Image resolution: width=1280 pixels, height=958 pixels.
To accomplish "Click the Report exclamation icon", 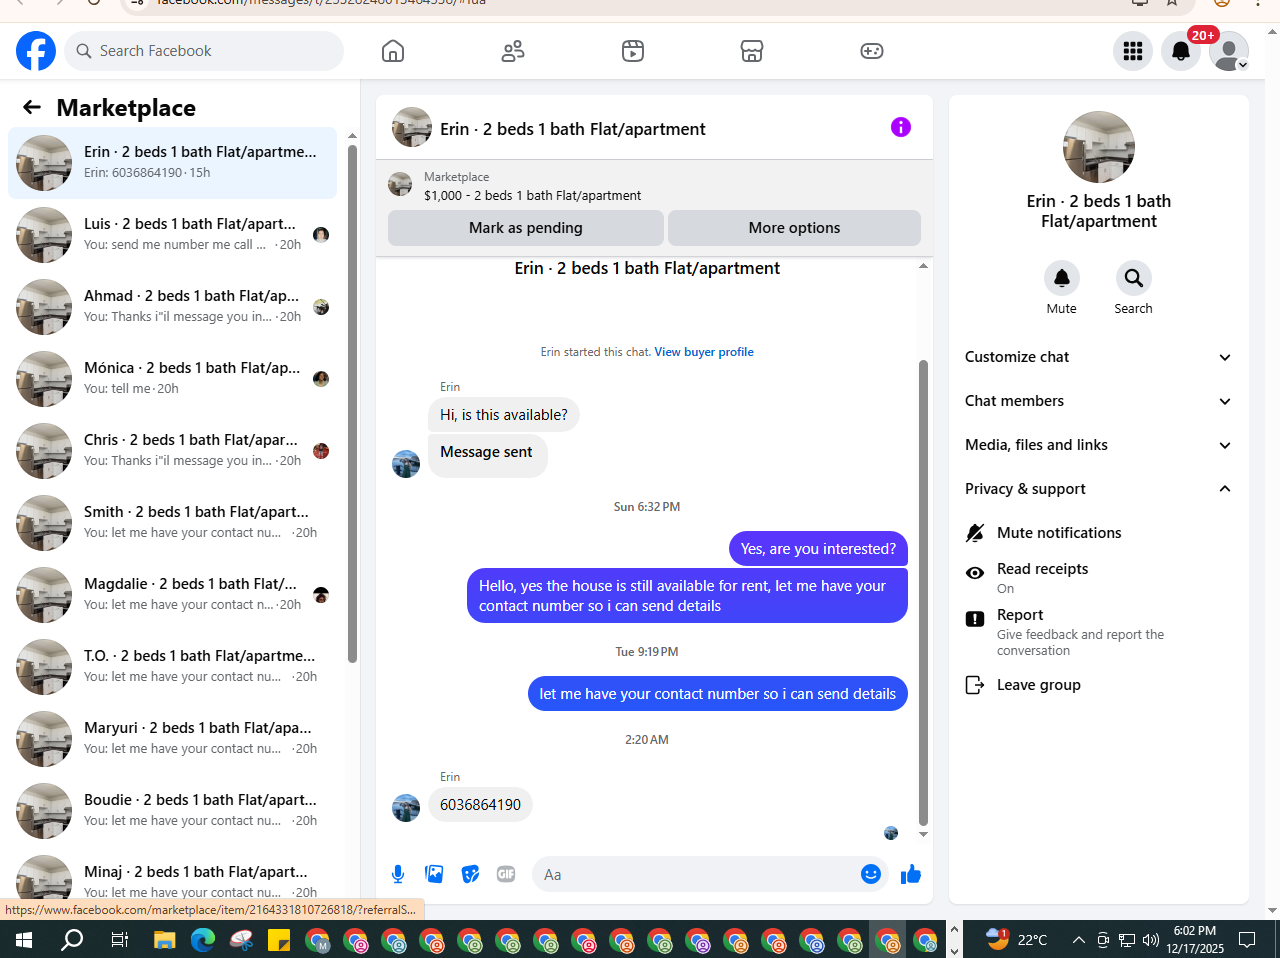I will point(975,619).
